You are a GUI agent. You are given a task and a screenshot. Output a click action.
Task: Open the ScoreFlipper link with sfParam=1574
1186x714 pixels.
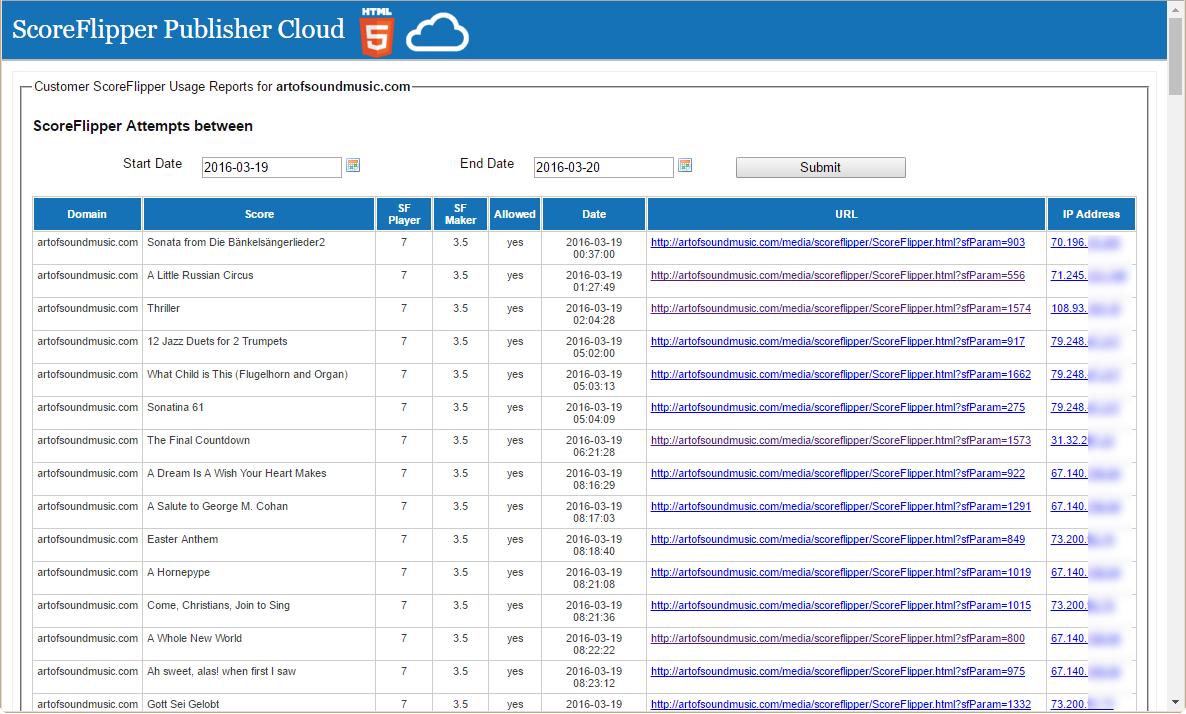click(x=840, y=309)
